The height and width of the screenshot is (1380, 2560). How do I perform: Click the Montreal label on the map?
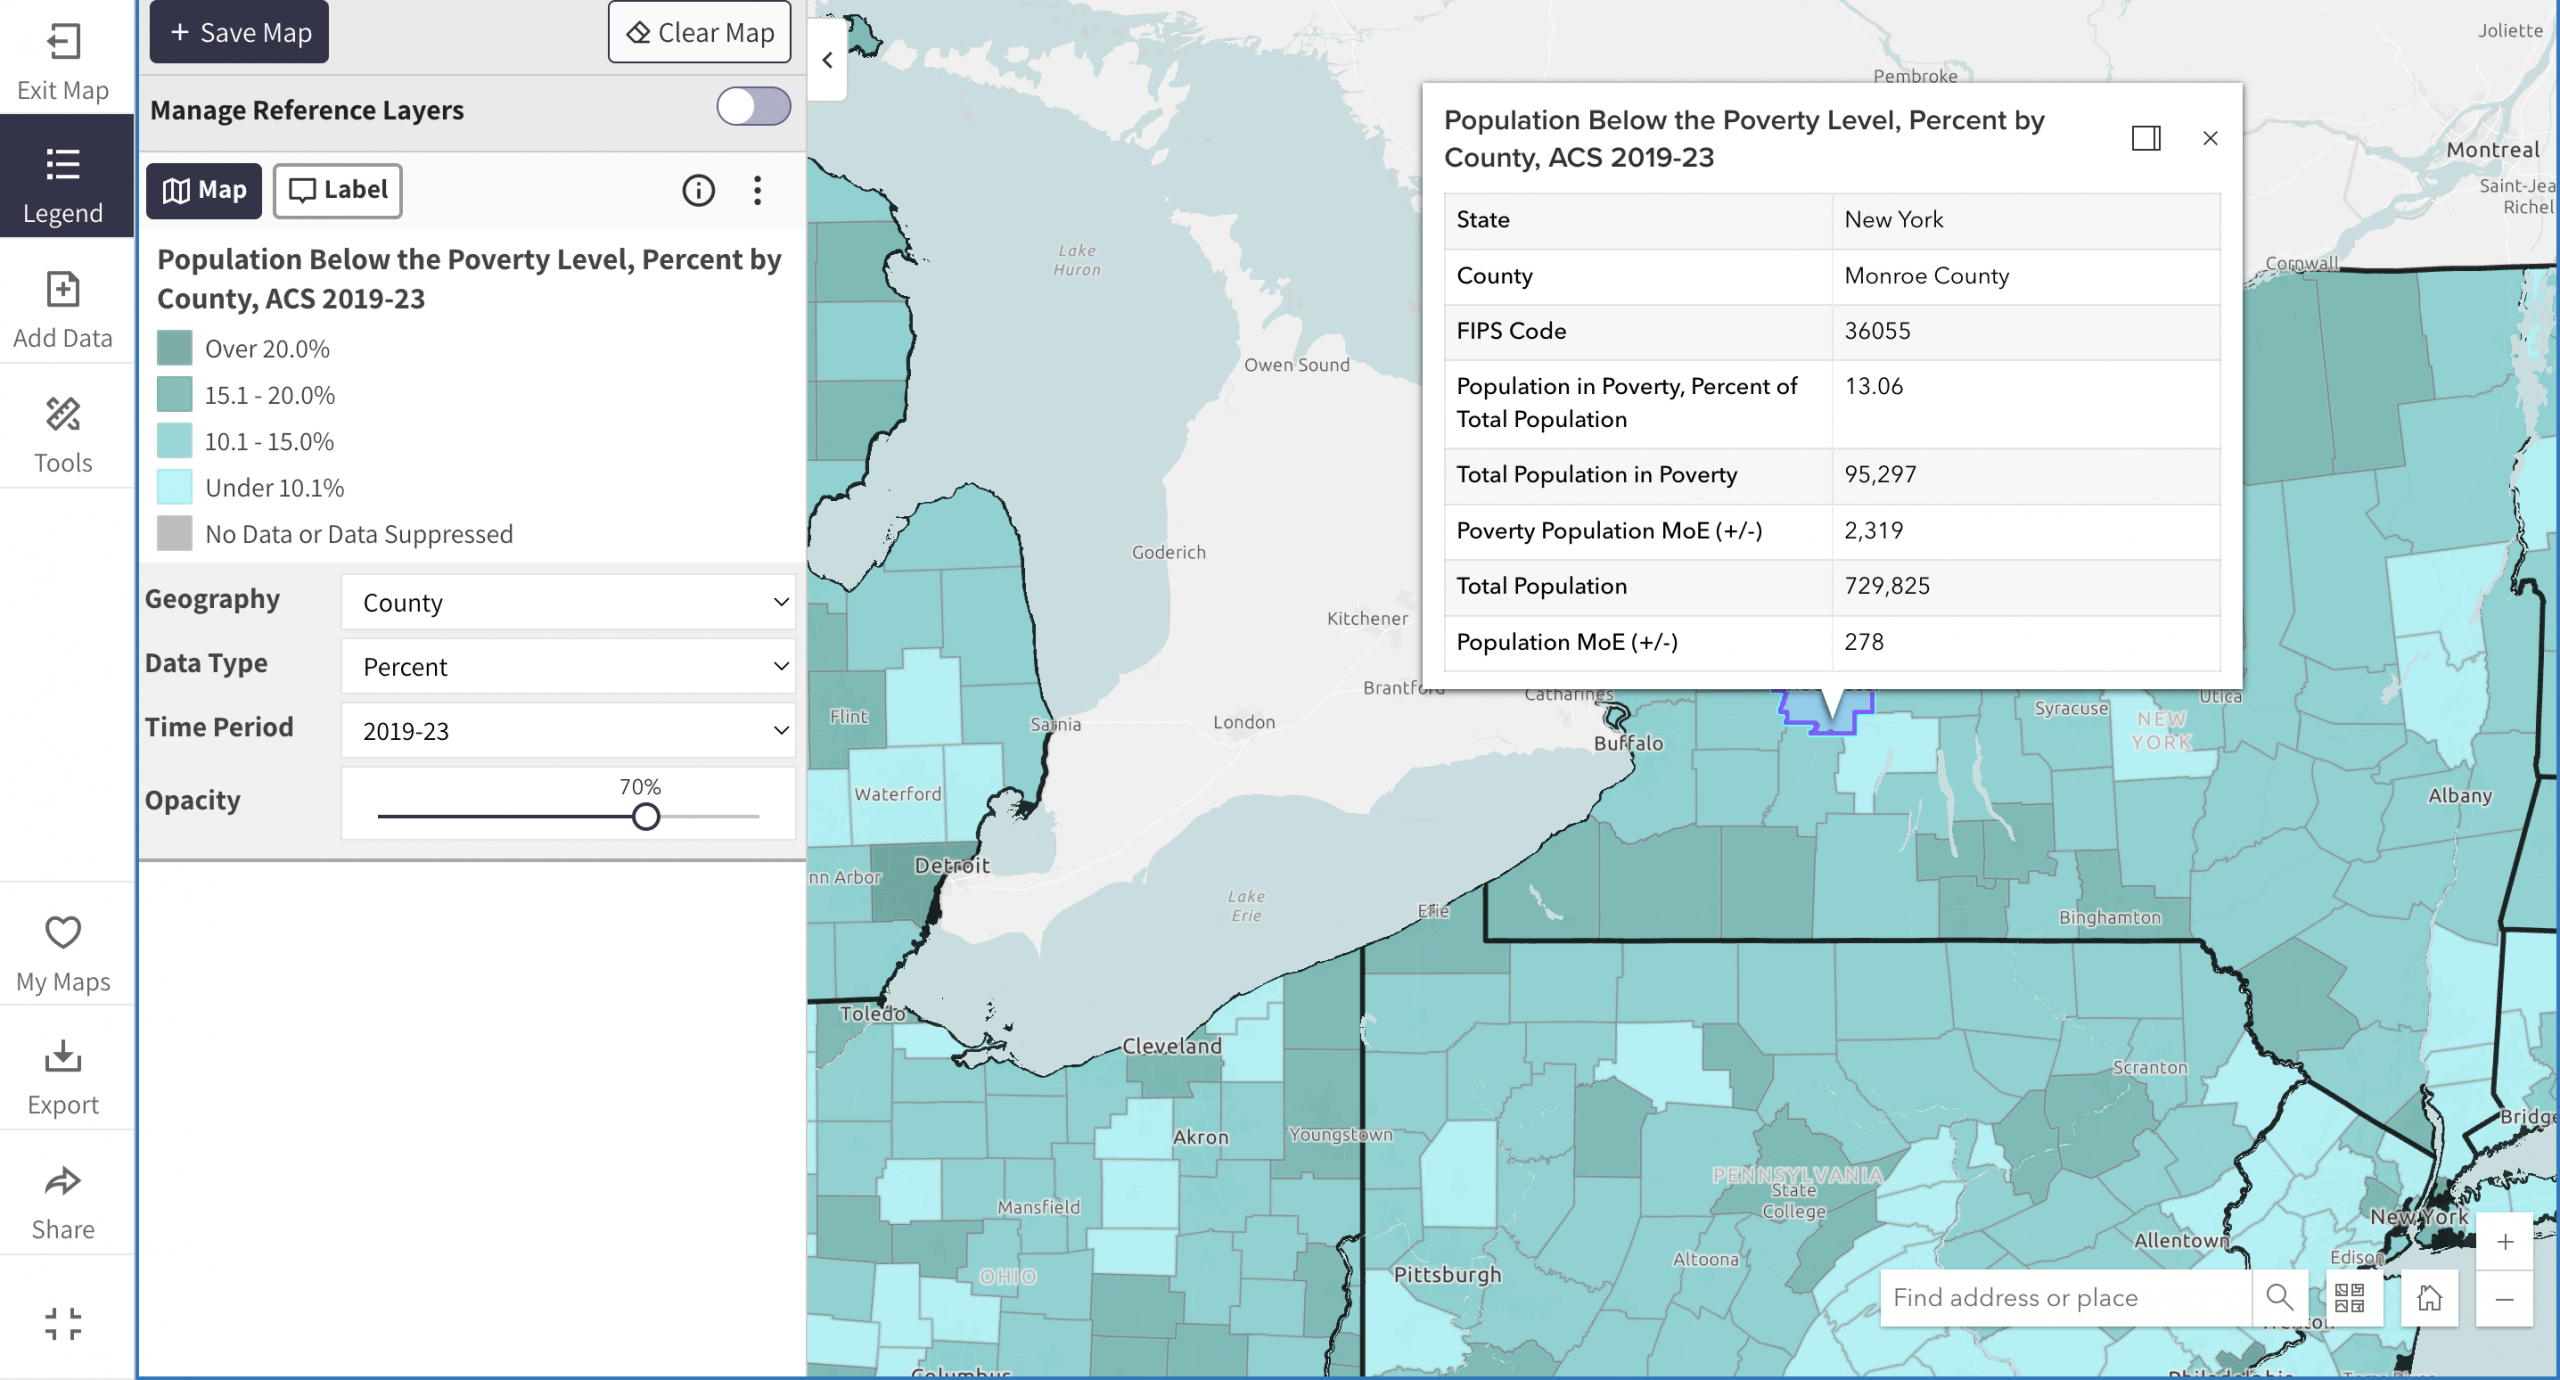point(2493,150)
